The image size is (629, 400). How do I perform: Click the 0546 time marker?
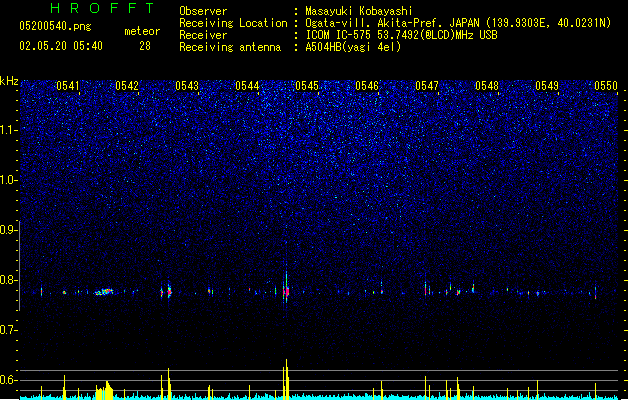[x=367, y=86]
